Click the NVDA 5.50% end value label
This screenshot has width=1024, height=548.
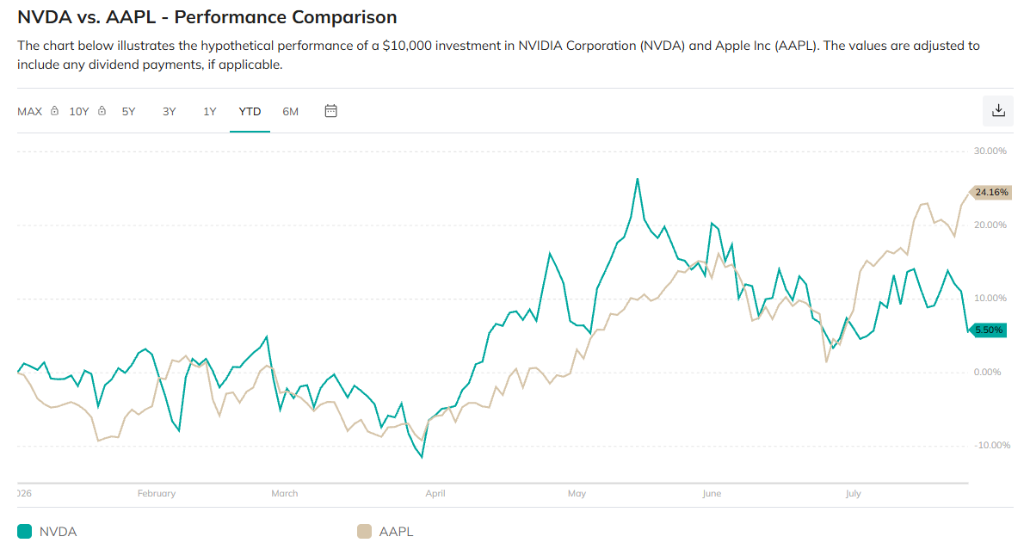tap(987, 330)
